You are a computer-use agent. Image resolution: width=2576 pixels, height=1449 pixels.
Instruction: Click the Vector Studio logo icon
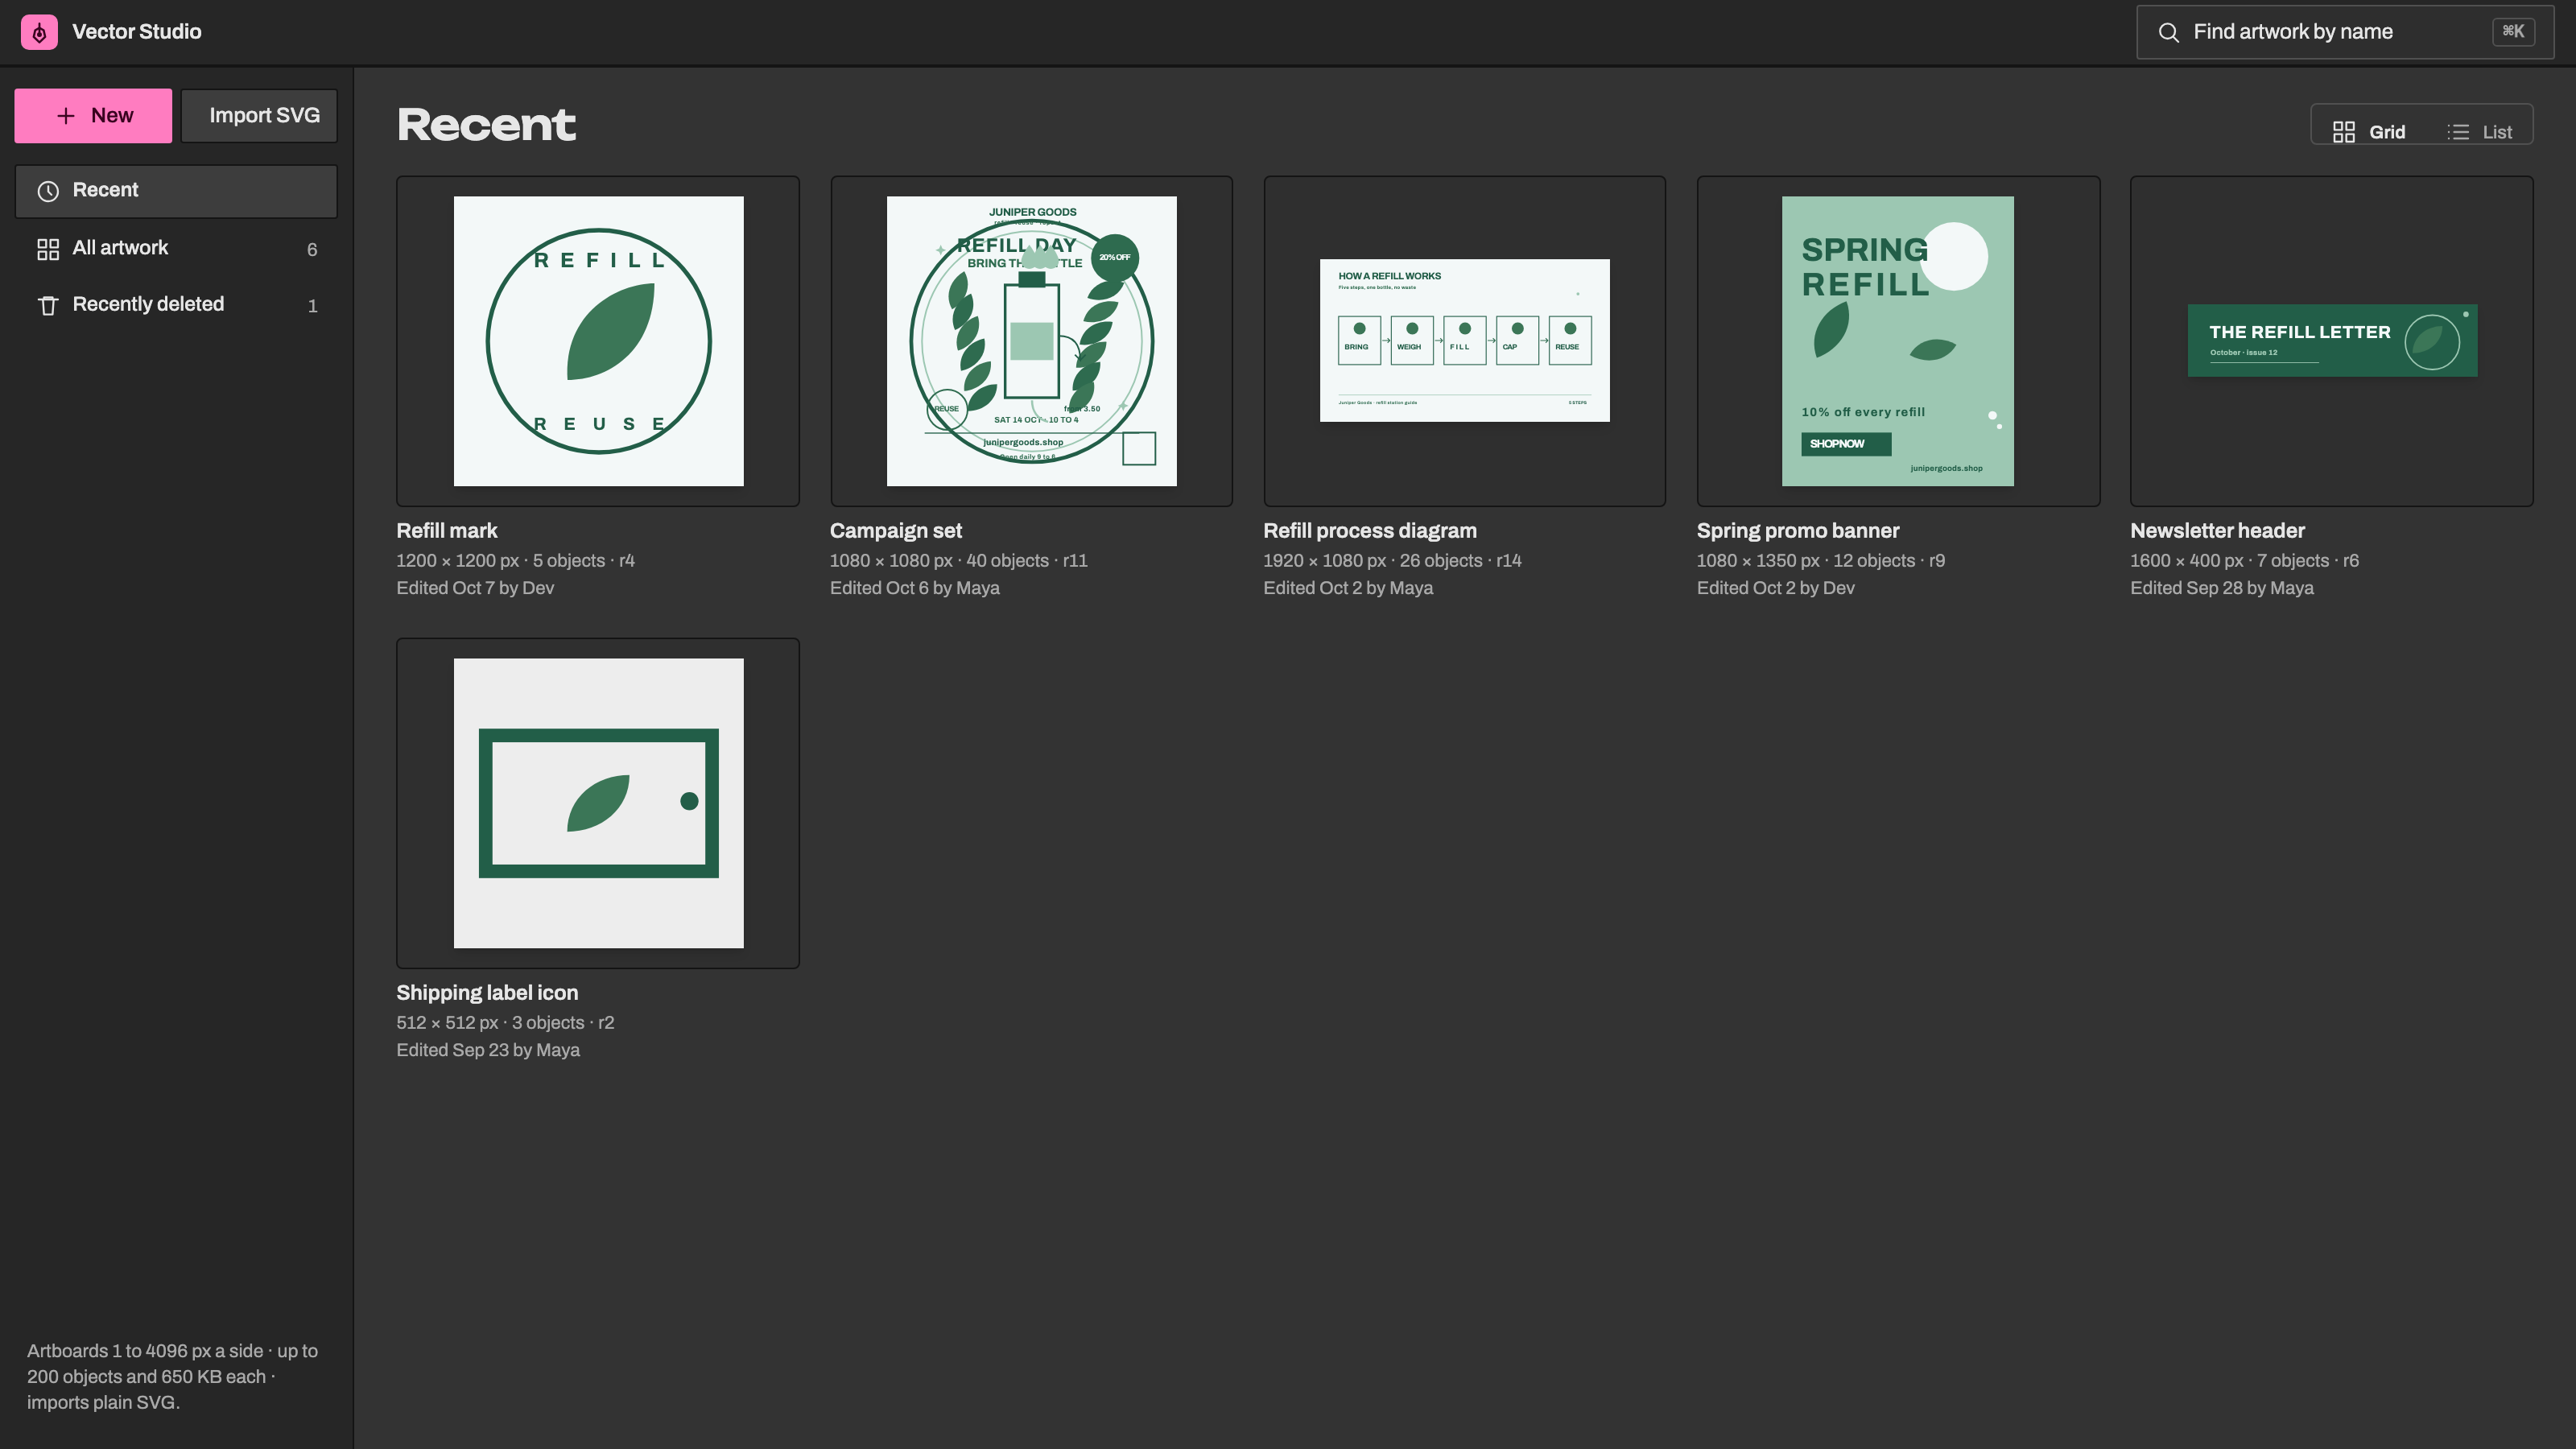click(39, 32)
